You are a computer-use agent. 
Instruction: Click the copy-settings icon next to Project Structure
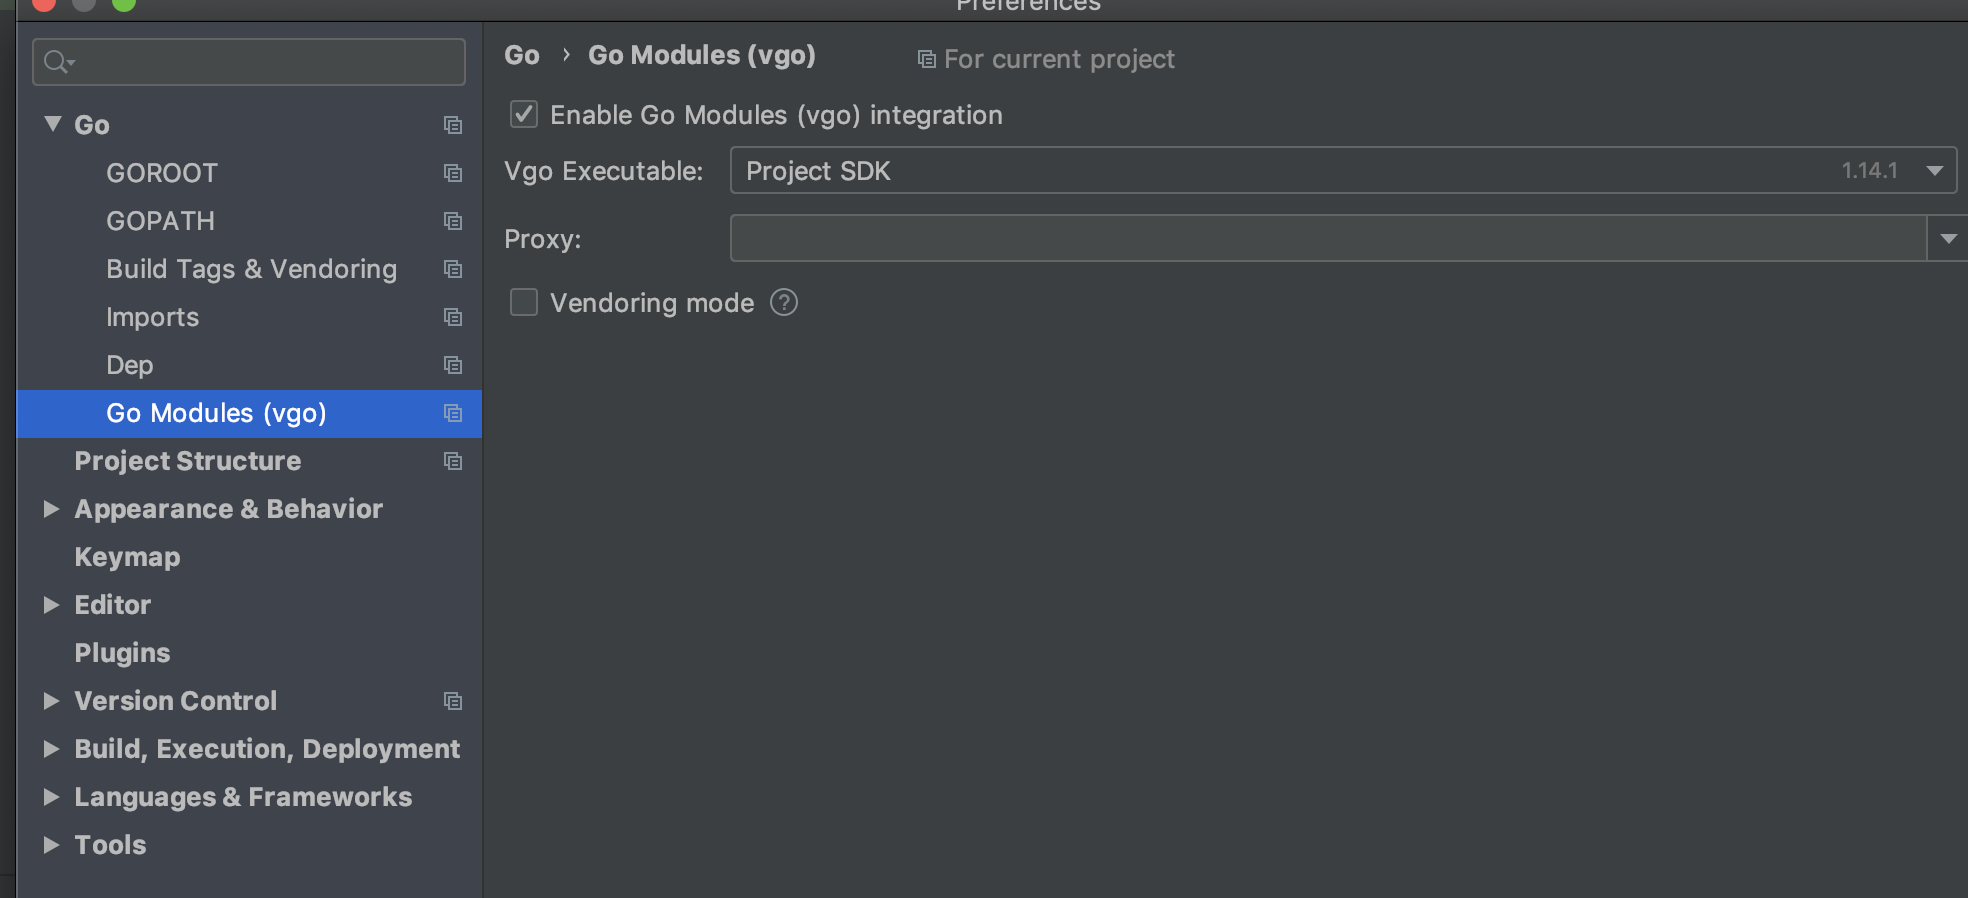pyautogui.click(x=453, y=461)
